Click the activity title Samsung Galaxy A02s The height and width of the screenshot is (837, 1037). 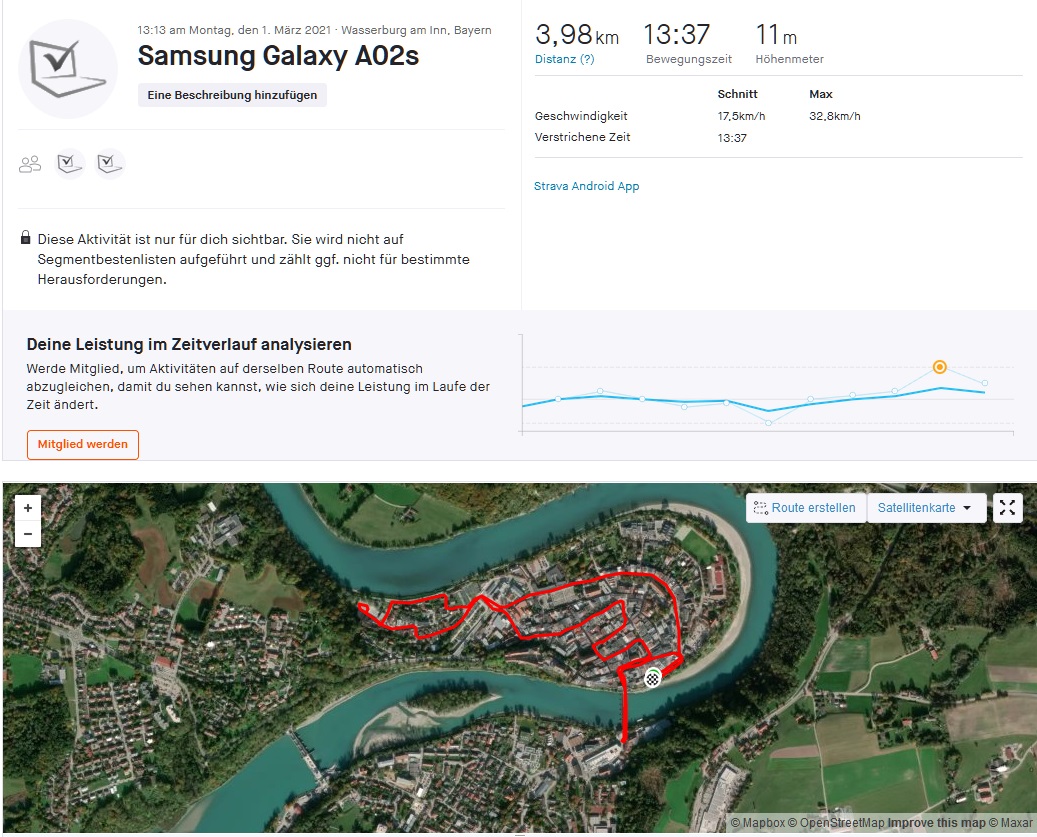[278, 56]
